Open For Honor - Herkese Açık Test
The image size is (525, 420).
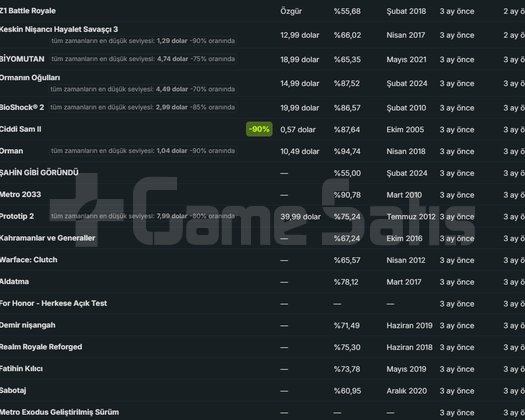[54, 303]
